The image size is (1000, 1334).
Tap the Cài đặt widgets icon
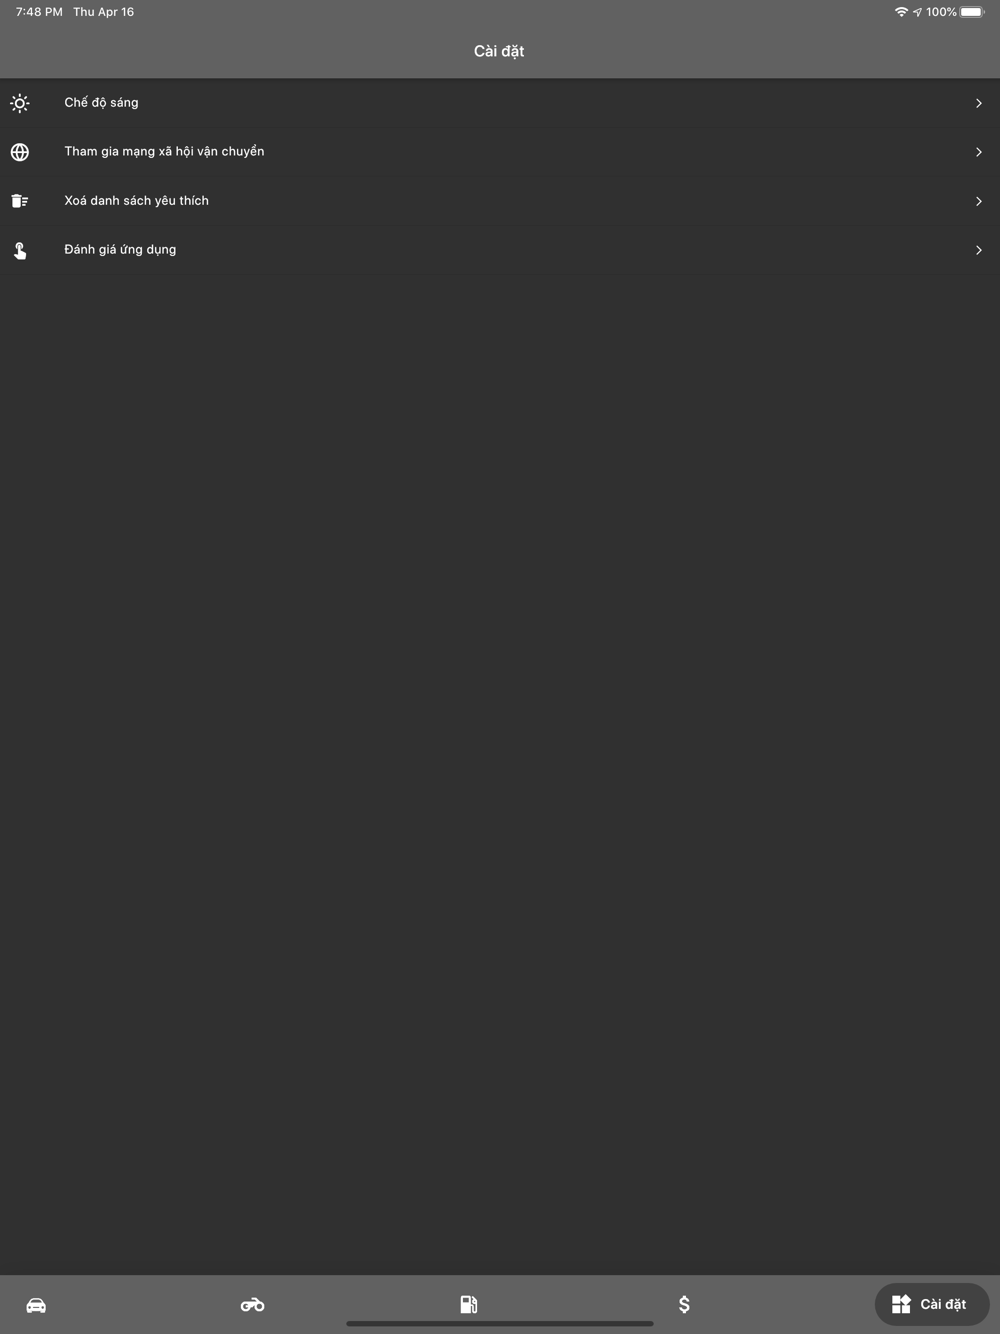point(901,1304)
